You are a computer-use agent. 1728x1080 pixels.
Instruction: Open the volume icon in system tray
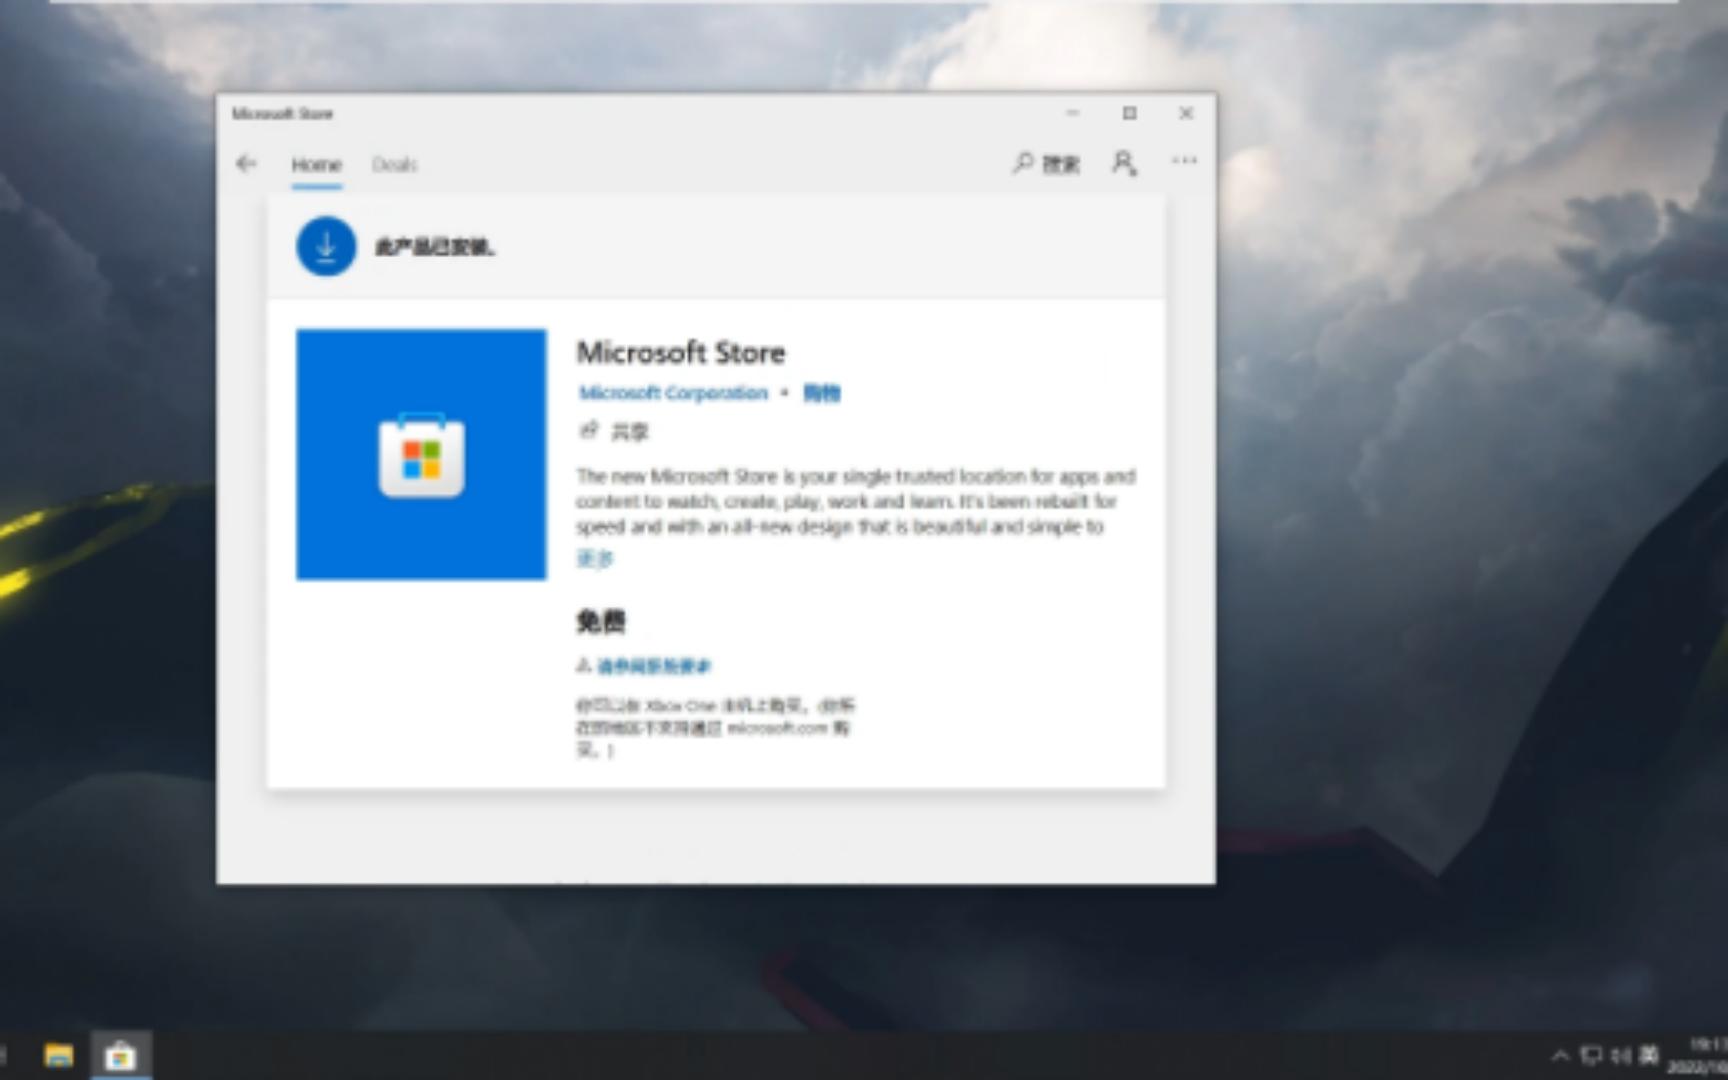(1621, 1055)
